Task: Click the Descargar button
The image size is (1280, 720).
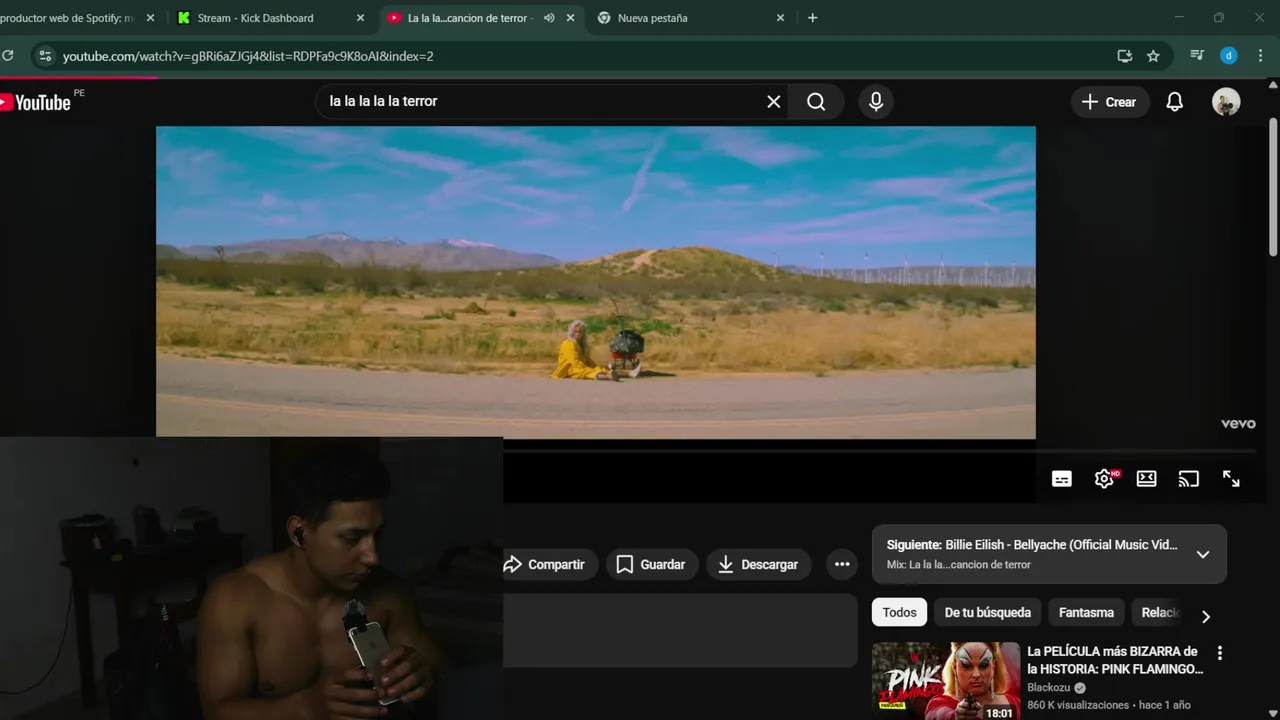Action: click(x=758, y=564)
